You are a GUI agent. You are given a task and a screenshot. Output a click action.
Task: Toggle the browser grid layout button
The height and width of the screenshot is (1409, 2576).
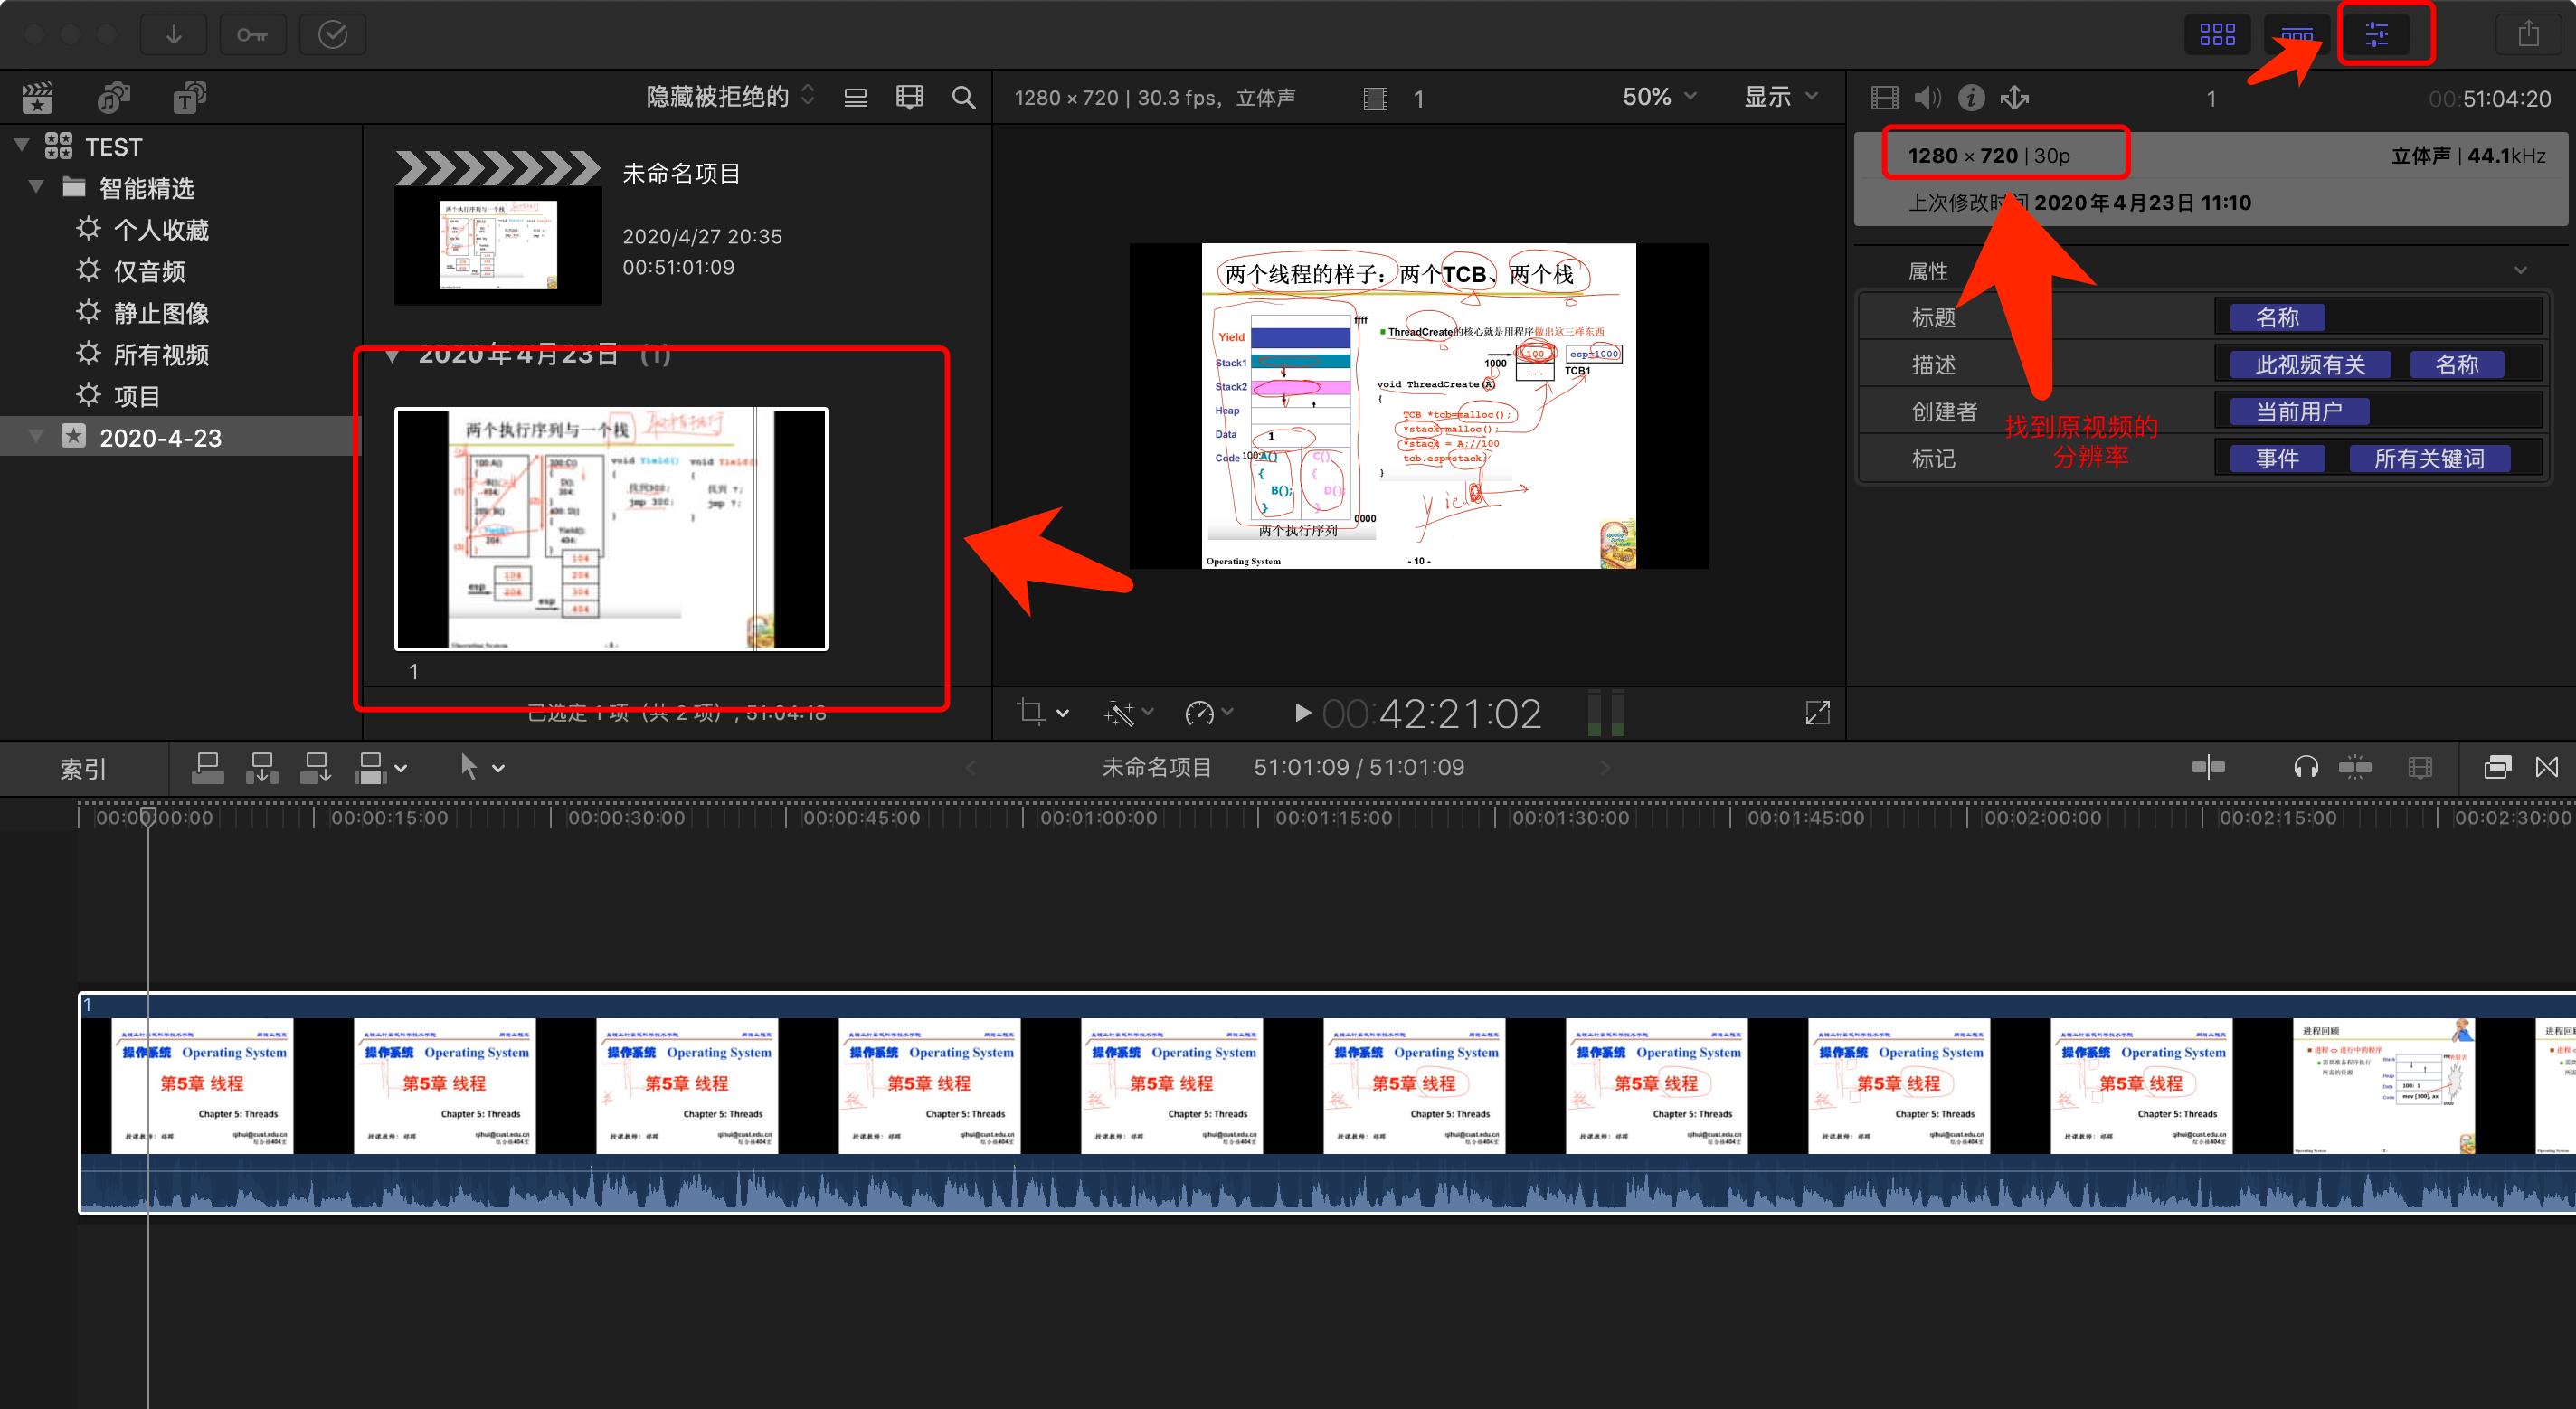pos(2216,34)
